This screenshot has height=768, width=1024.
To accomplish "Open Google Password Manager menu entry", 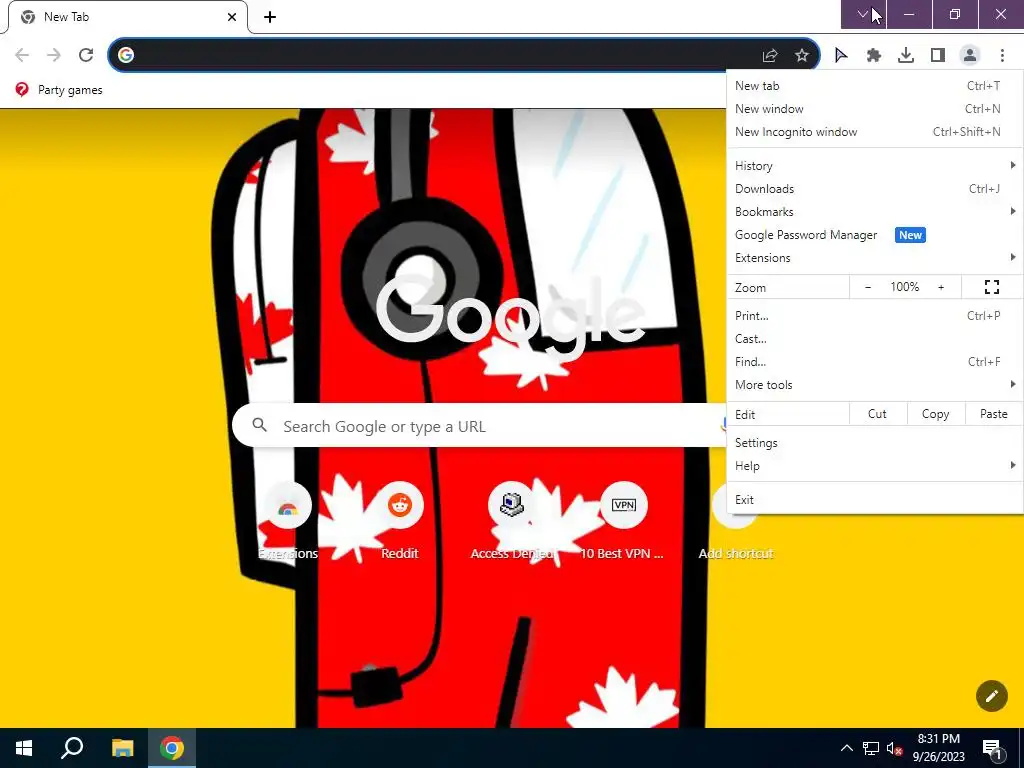I will coord(874,235).
